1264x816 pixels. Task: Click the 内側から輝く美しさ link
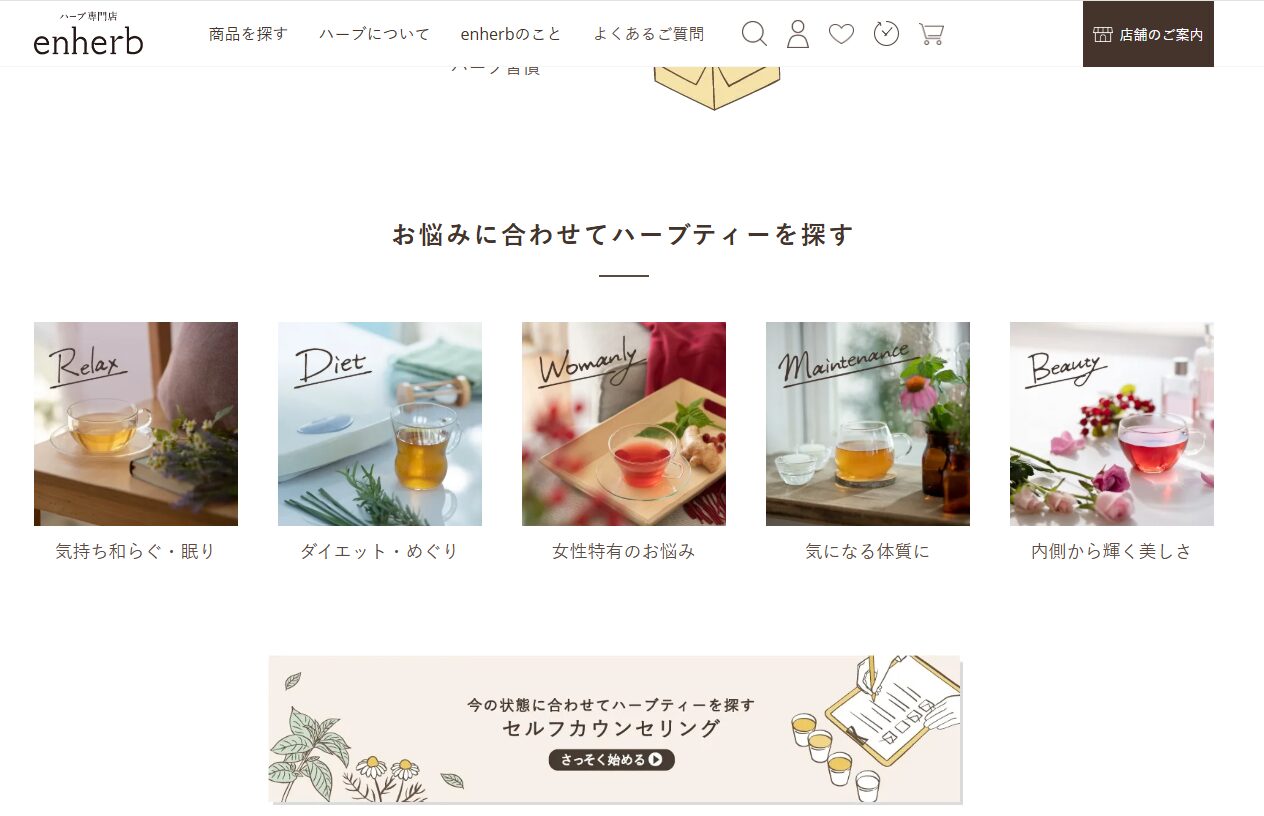point(1112,551)
